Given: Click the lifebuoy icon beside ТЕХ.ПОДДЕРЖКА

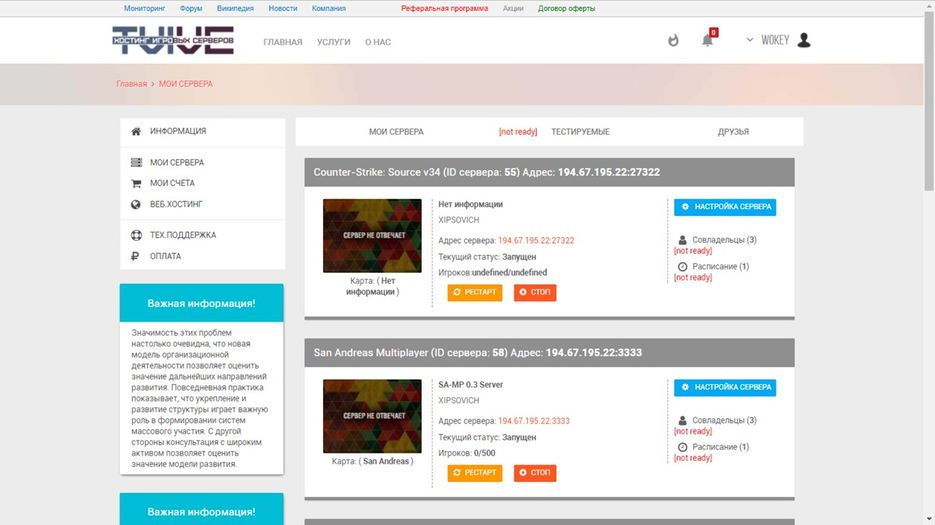Looking at the screenshot, I should [x=136, y=235].
